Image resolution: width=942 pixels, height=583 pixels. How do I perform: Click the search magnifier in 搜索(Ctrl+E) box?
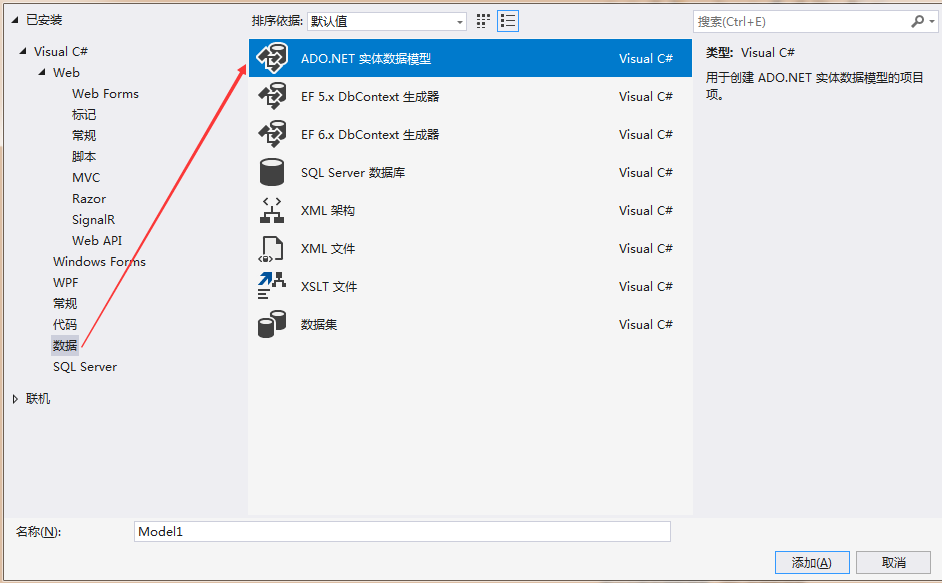coord(918,20)
